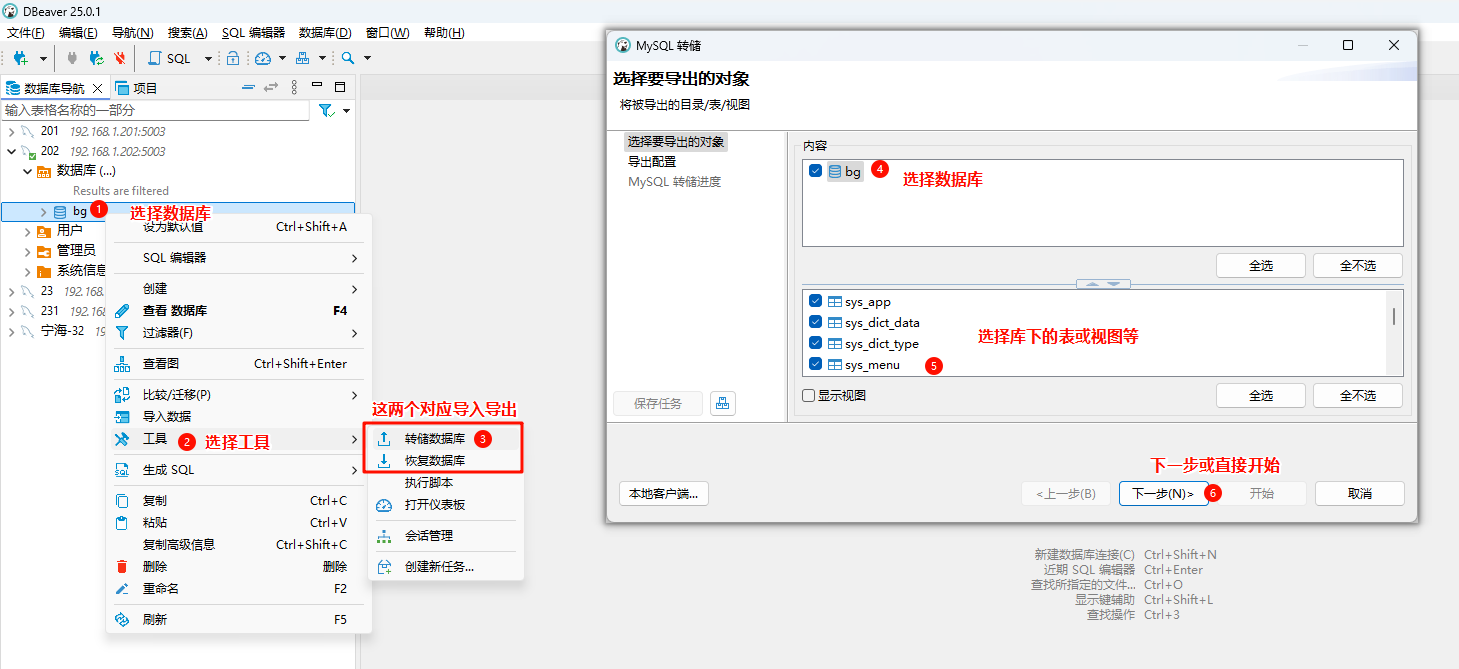Open the new connection dropdown arrow
Screen dimensions: 1459x669
[43, 58]
